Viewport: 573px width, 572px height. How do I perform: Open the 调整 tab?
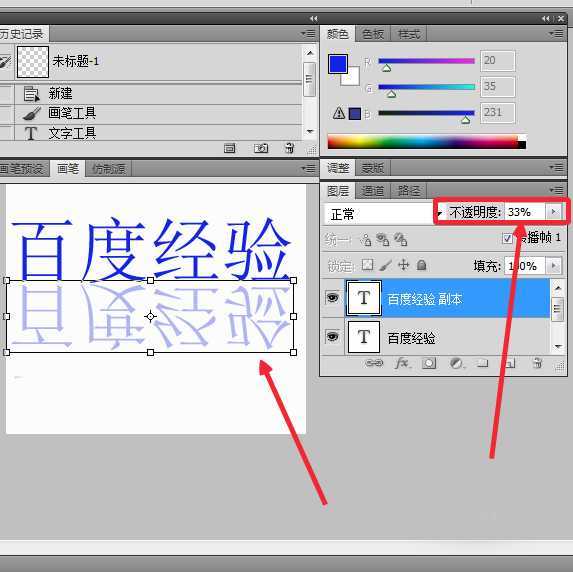[x=338, y=168]
